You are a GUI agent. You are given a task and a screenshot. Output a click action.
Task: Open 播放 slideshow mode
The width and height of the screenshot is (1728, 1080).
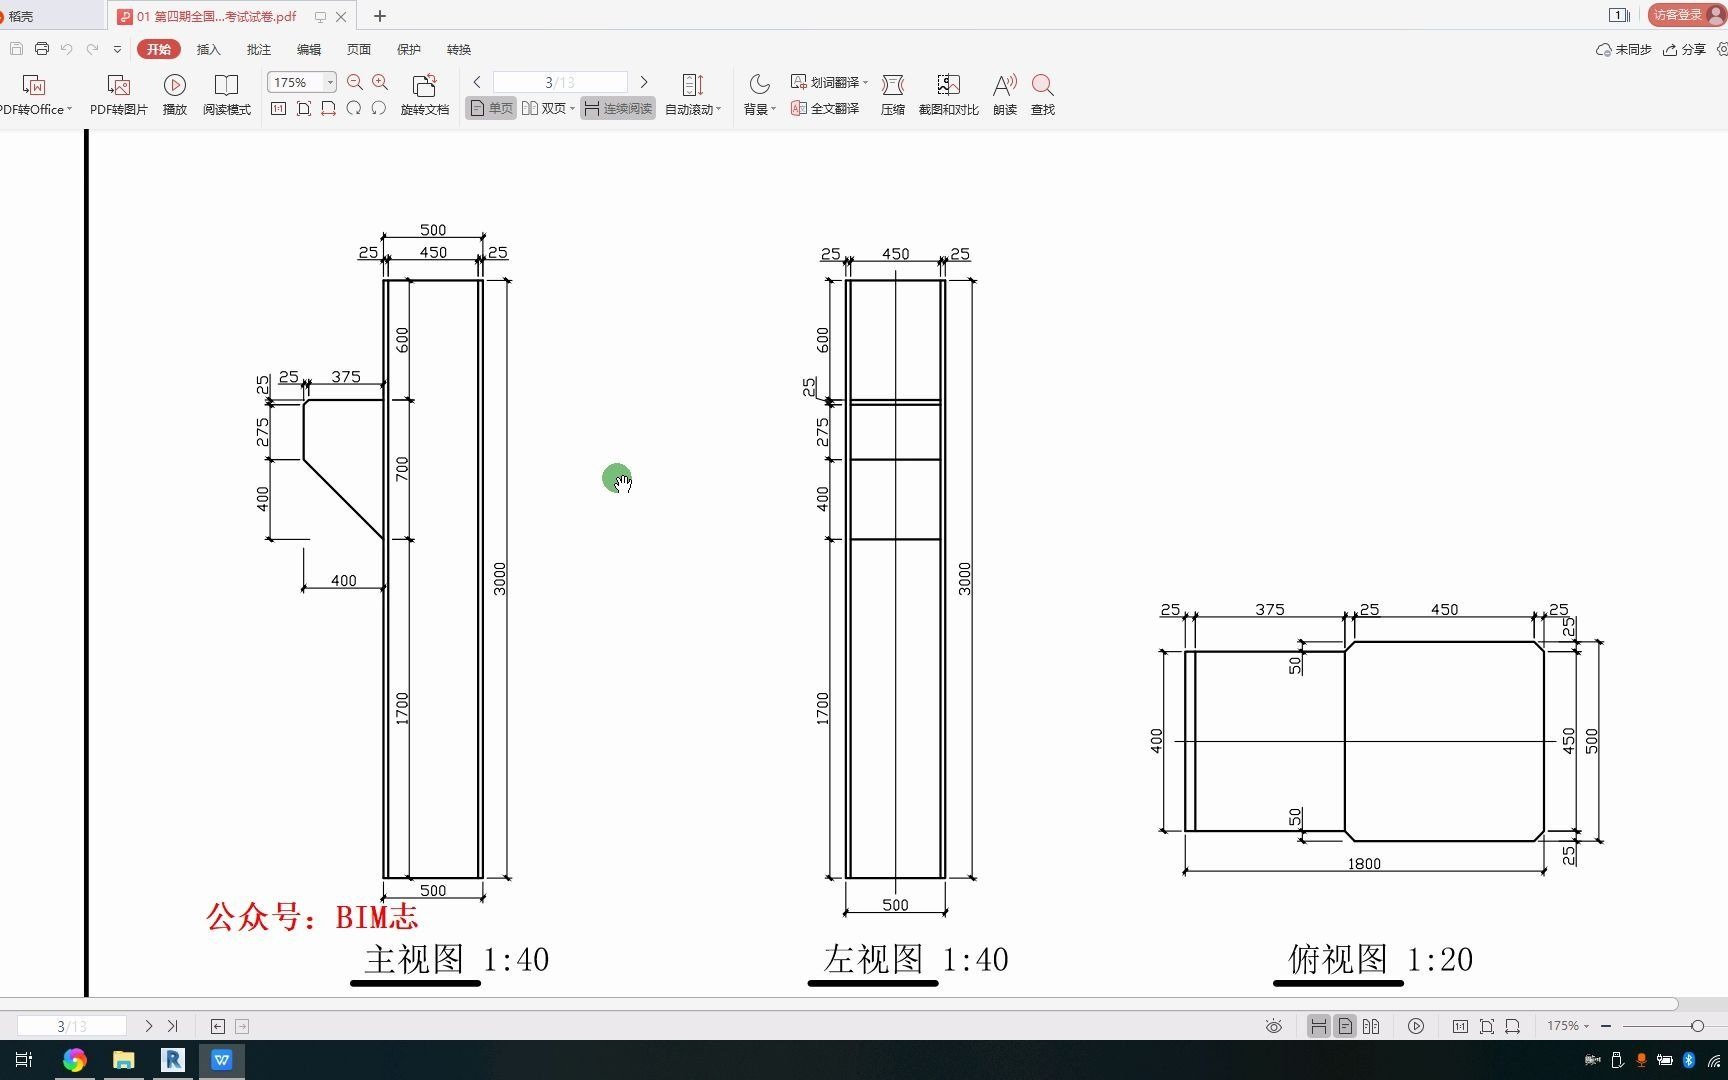tap(174, 93)
